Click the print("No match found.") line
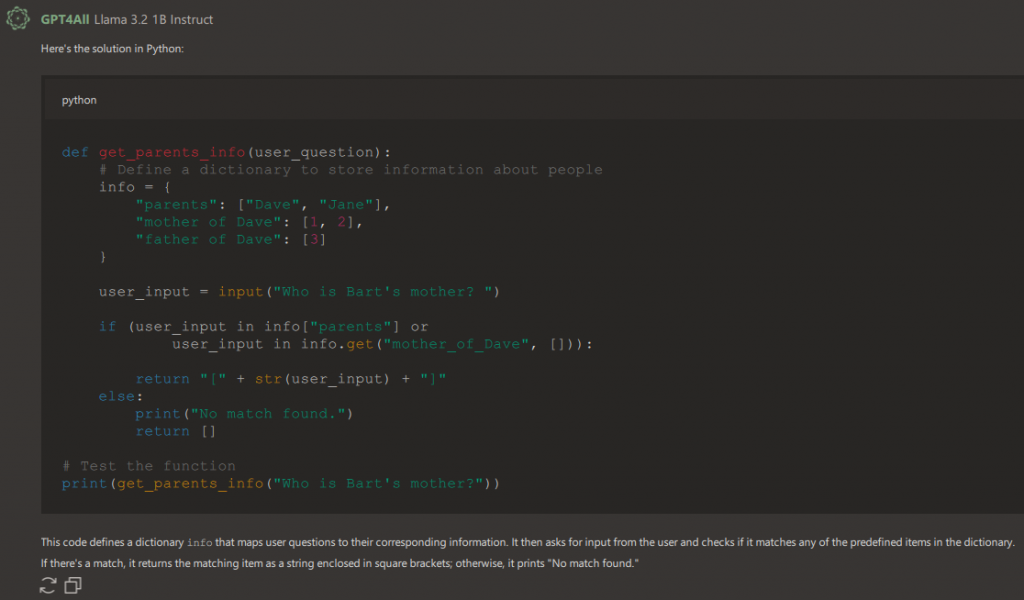Viewport: 1024px width, 600px height. click(x=245, y=414)
